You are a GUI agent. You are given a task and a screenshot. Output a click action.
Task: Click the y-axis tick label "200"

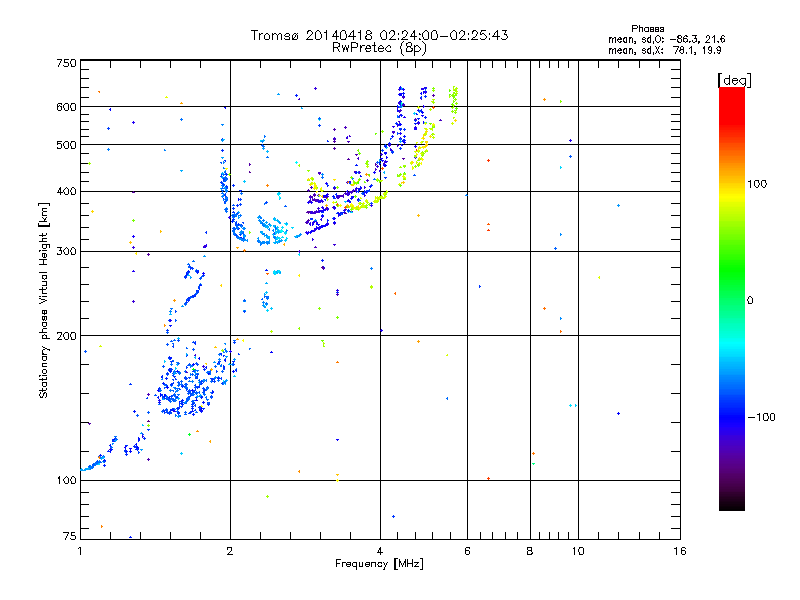point(66,336)
